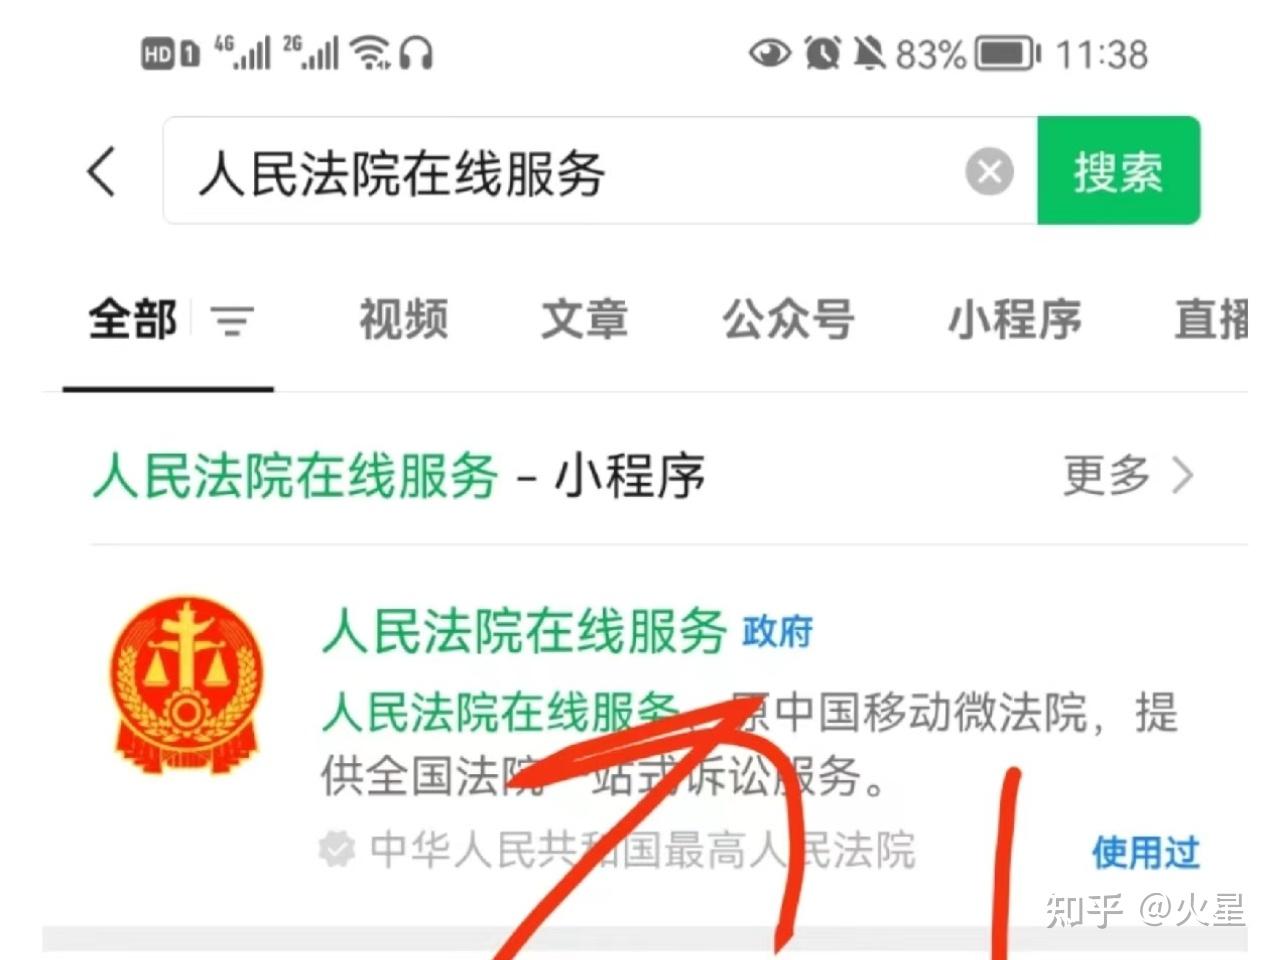Tap the 使用过 label

point(1145,852)
